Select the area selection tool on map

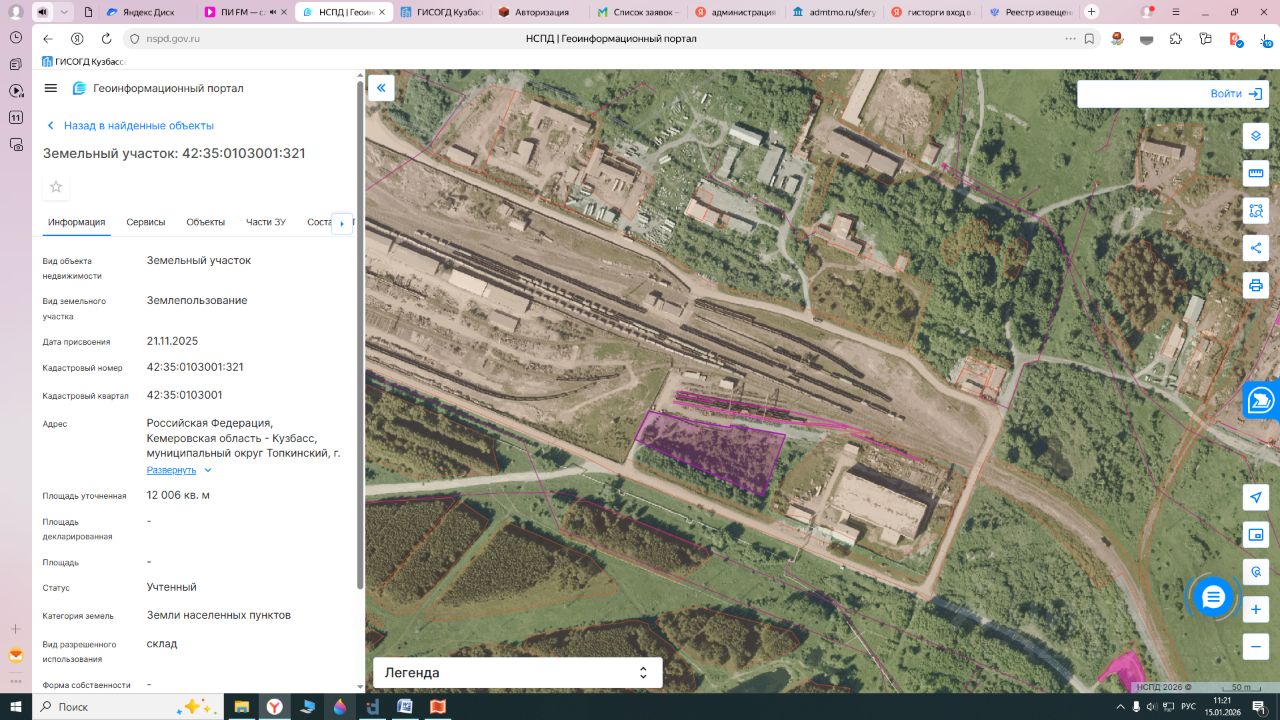1256,211
